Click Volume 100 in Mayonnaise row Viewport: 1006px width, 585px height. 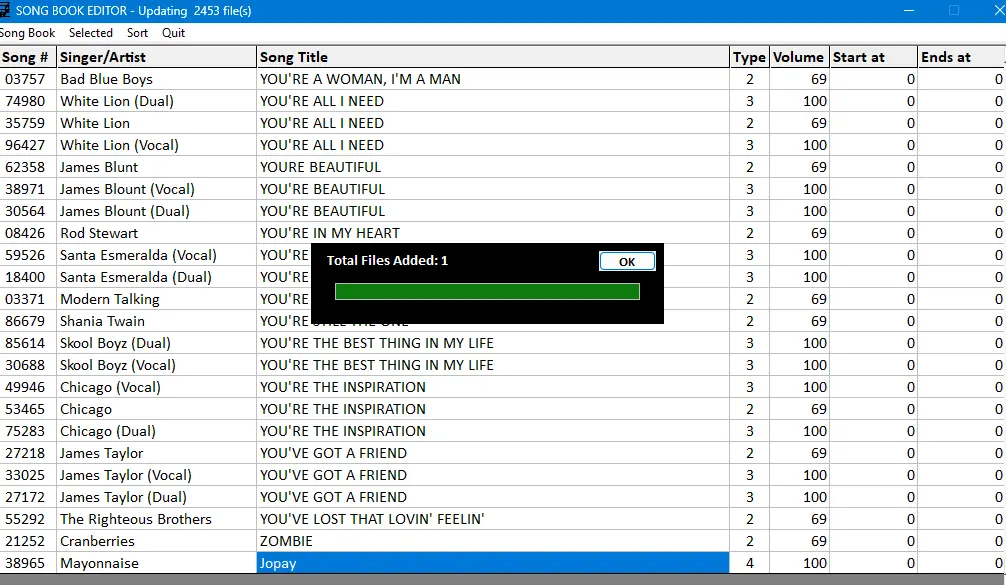pos(799,563)
